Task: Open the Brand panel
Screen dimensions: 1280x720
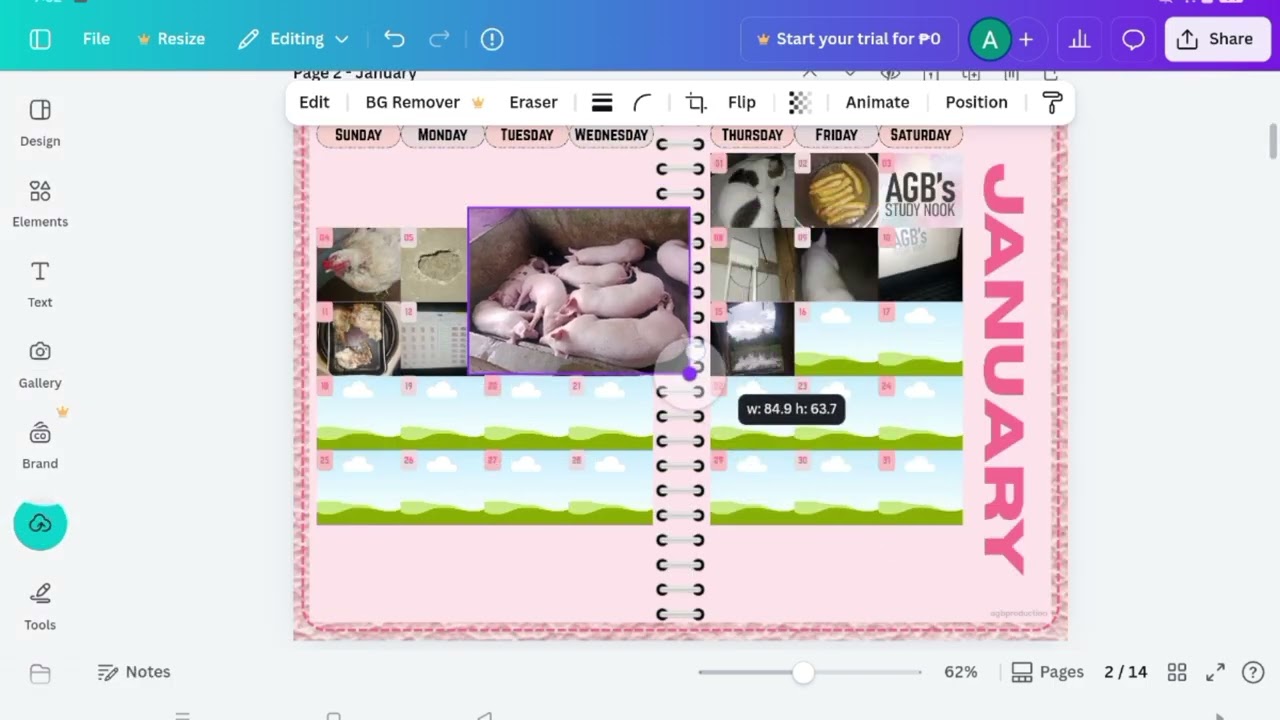Action: click(x=40, y=445)
